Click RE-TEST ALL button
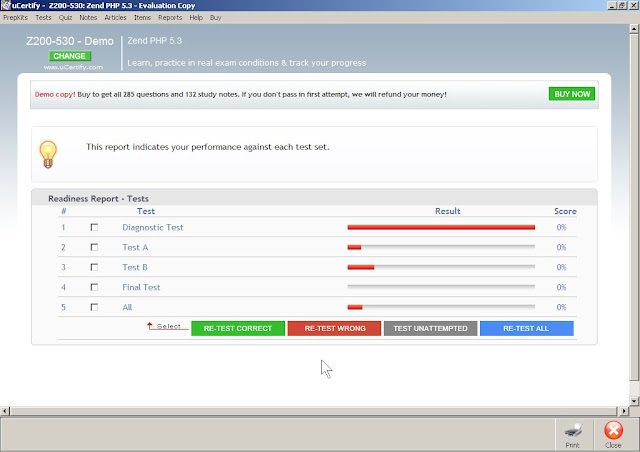Screen dimensions: 640x452 click(527, 328)
